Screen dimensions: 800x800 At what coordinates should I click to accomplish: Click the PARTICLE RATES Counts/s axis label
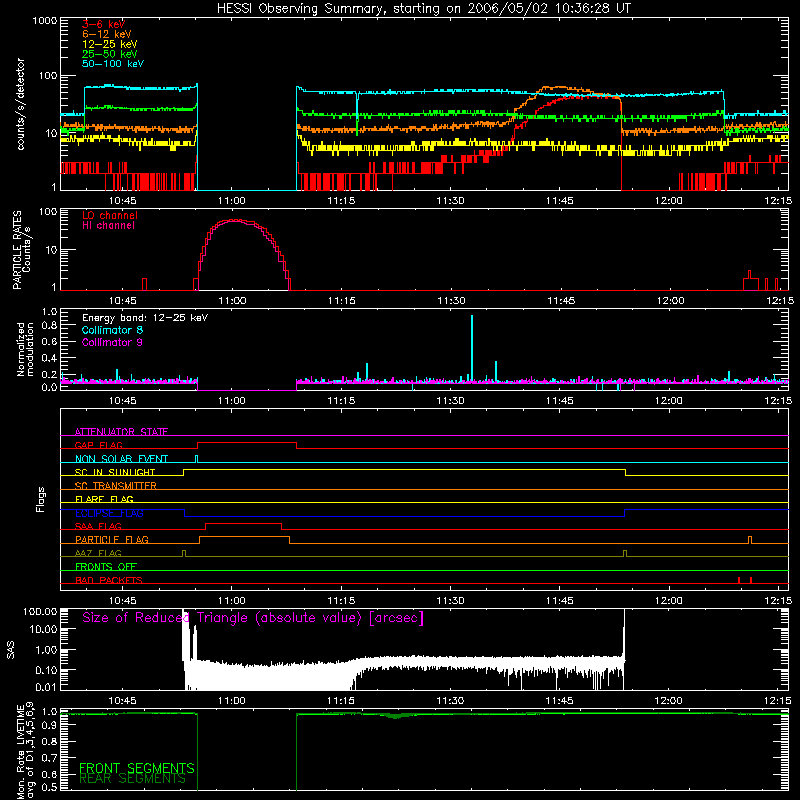click(x=21, y=250)
